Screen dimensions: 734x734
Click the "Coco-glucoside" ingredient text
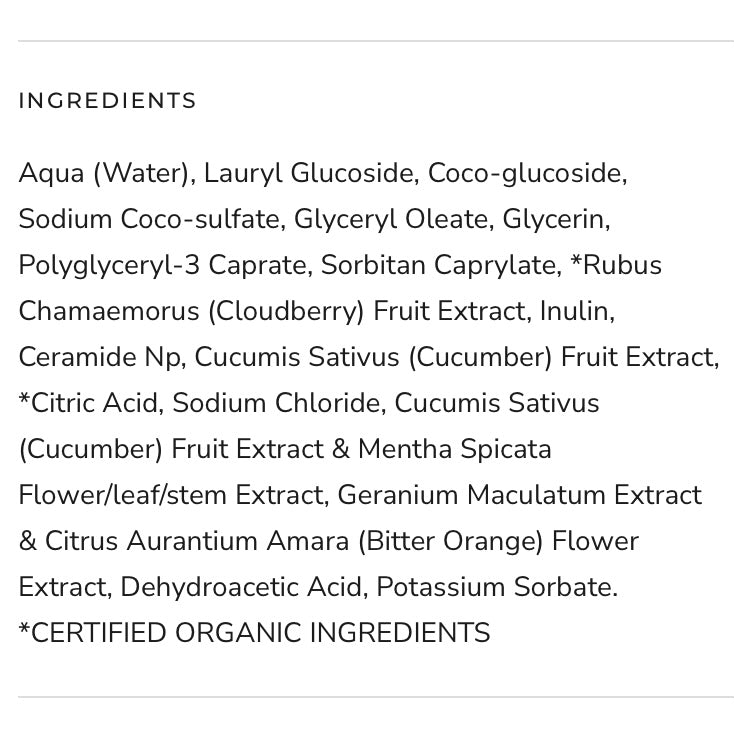(x=525, y=173)
